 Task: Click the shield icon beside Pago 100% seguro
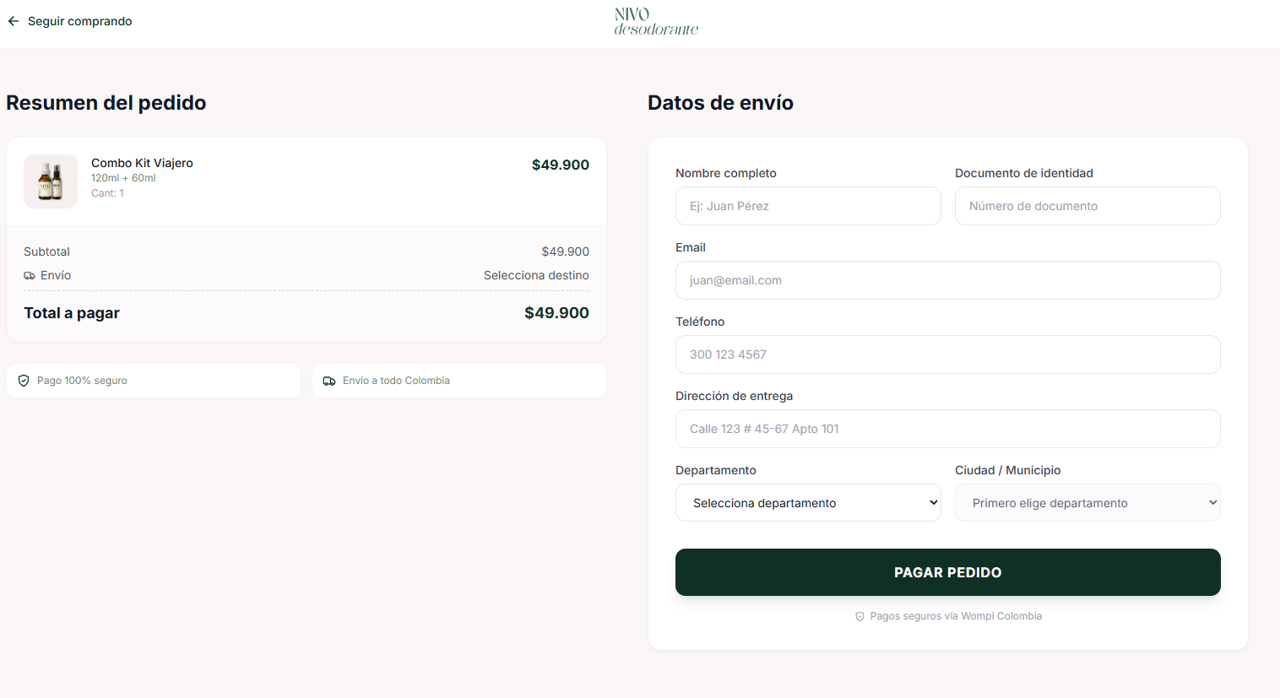click(x=23, y=380)
